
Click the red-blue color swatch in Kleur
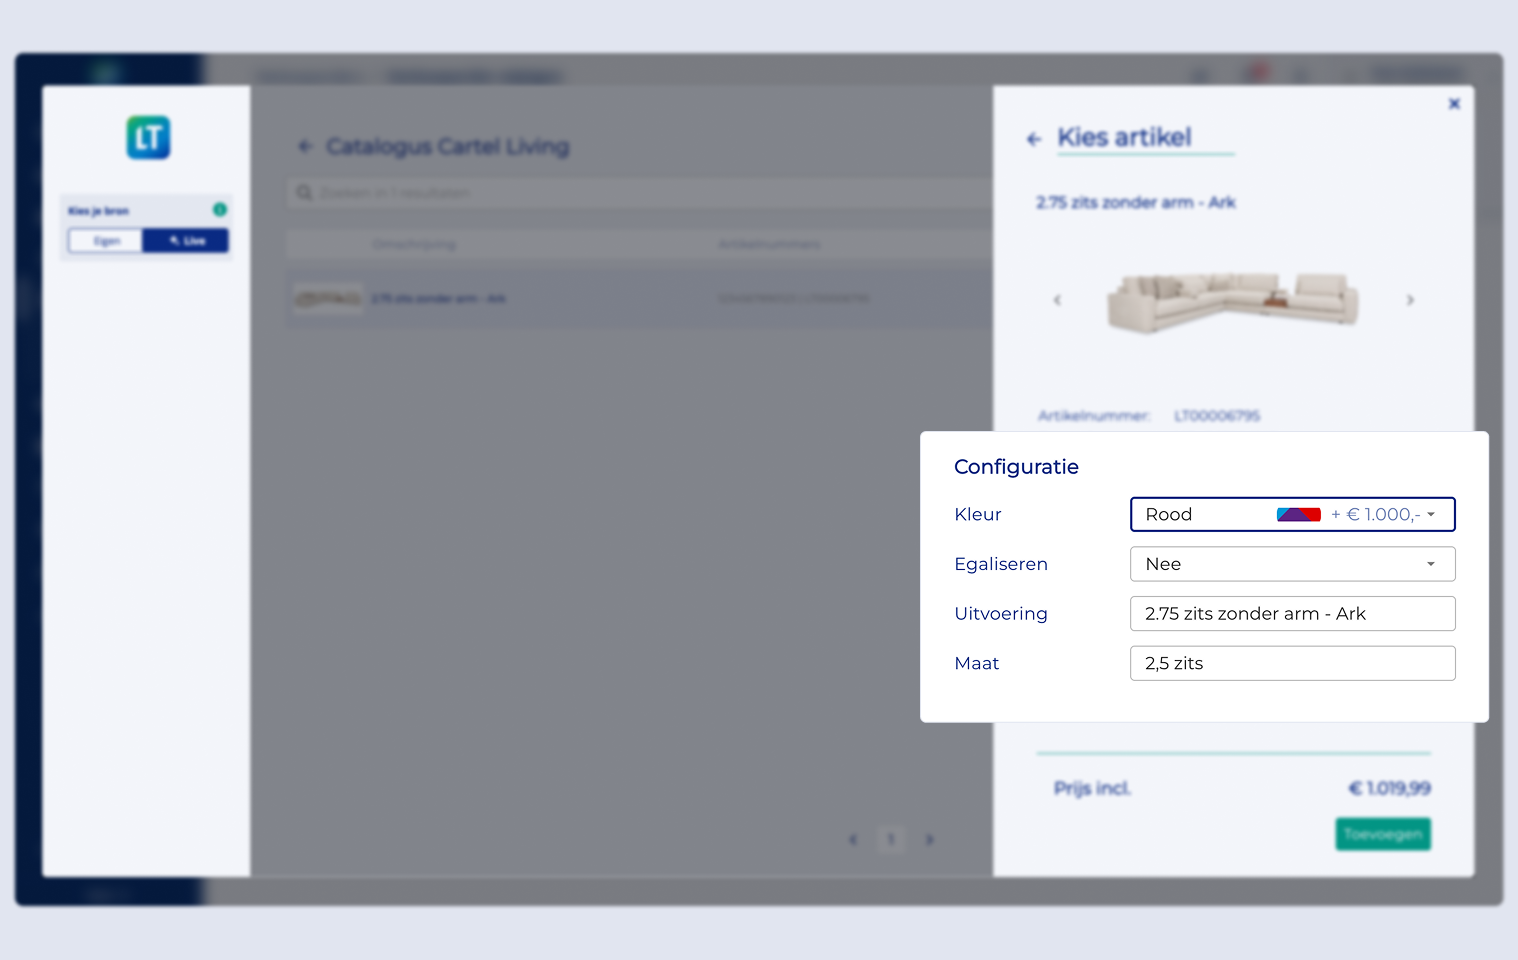1298,514
